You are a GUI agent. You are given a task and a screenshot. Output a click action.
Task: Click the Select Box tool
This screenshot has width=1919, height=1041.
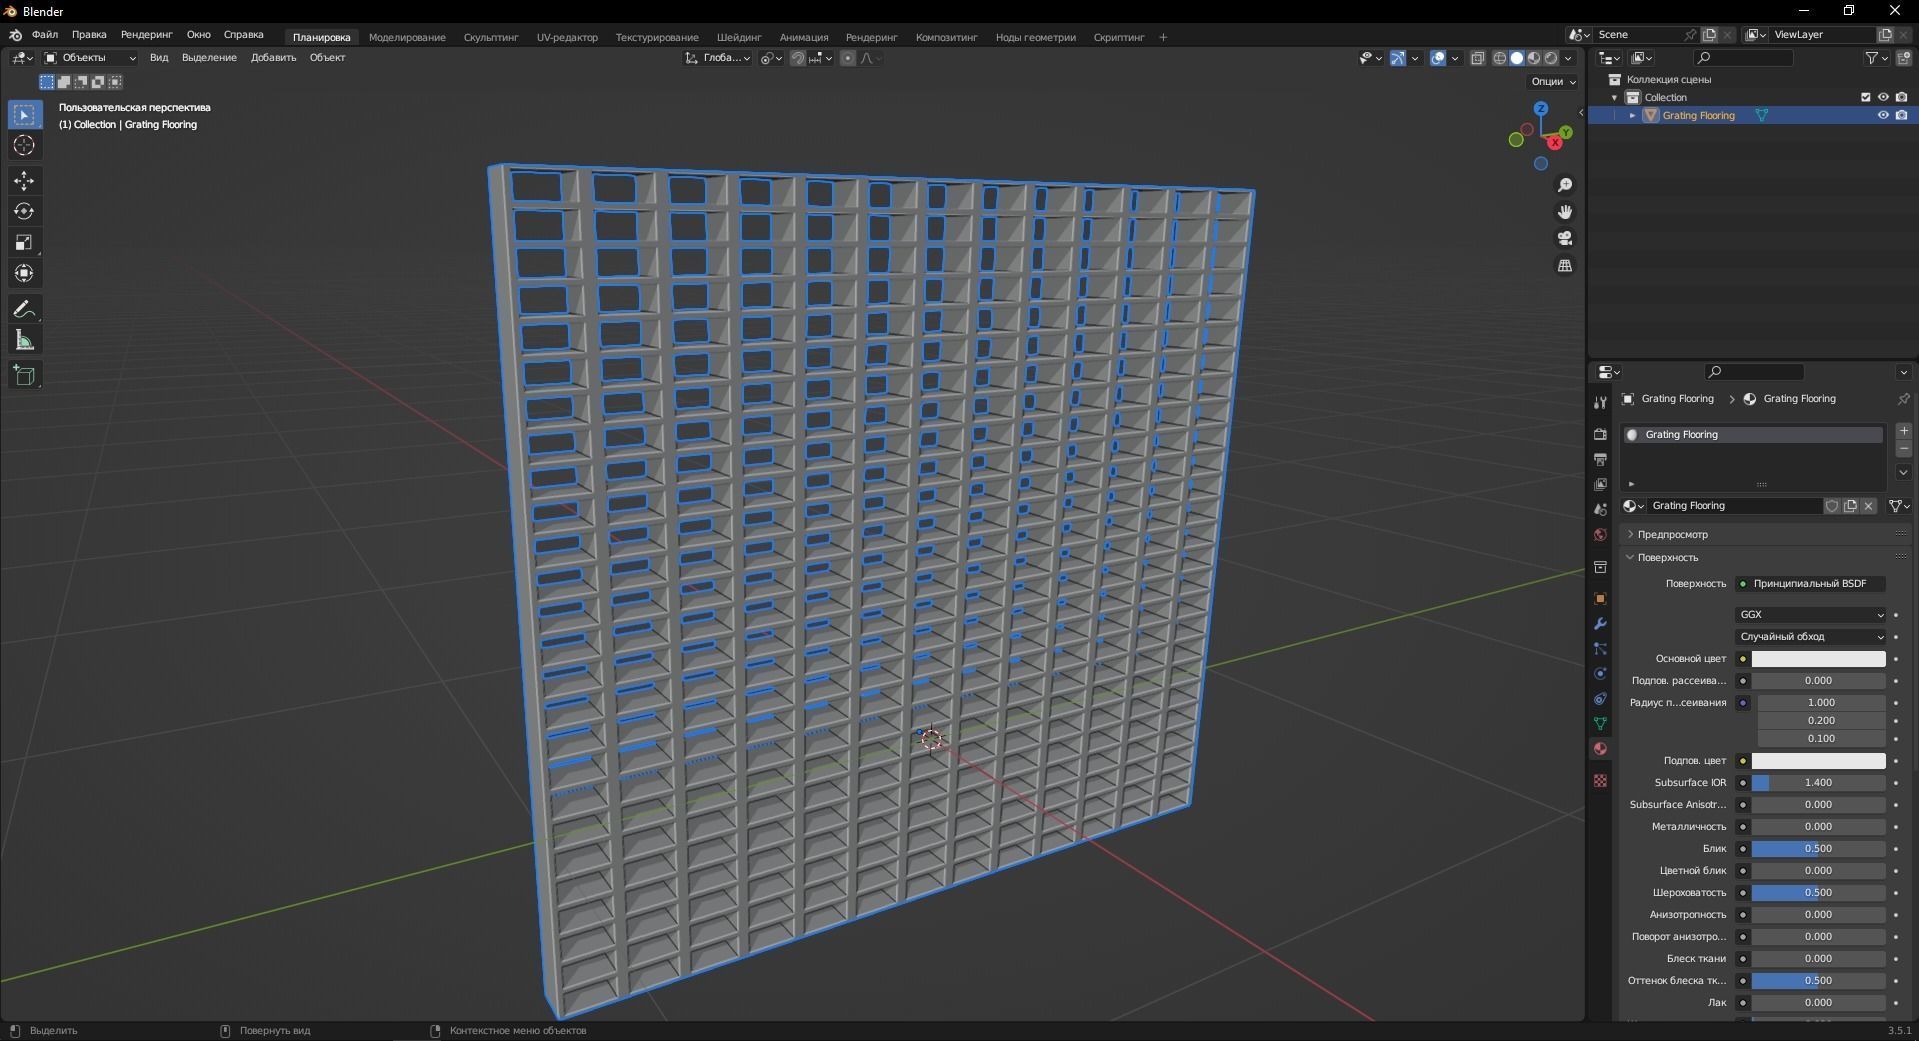(24, 115)
